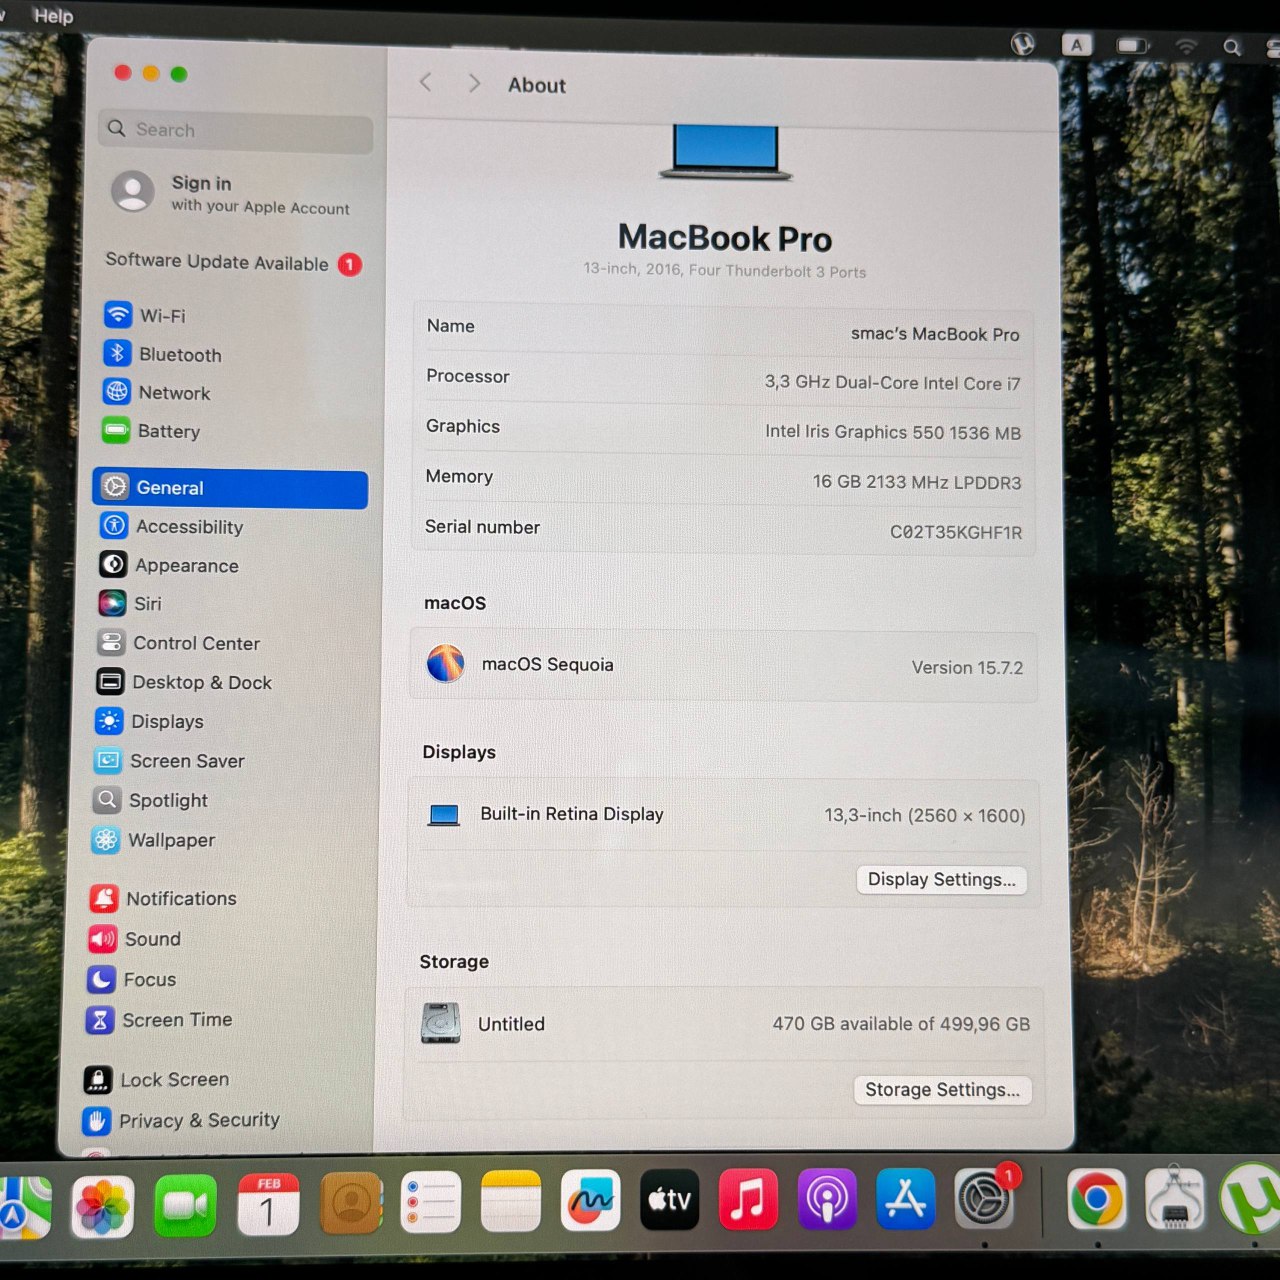Open Storage Settings
This screenshot has width=1280, height=1280.
(x=941, y=1089)
